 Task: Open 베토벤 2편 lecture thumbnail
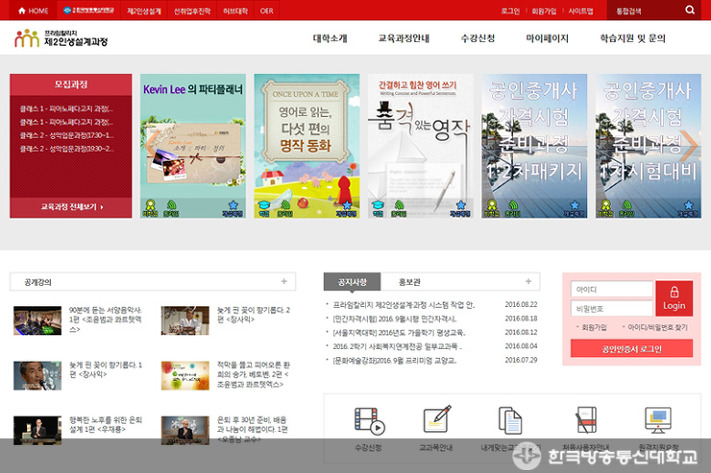[185, 375]
